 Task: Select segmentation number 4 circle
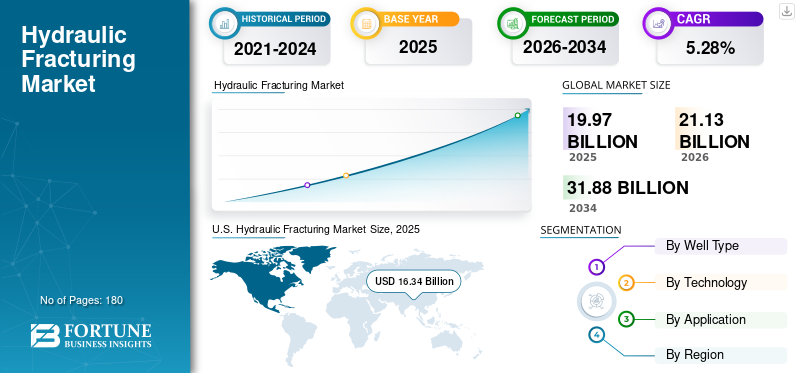click(596, 335)
